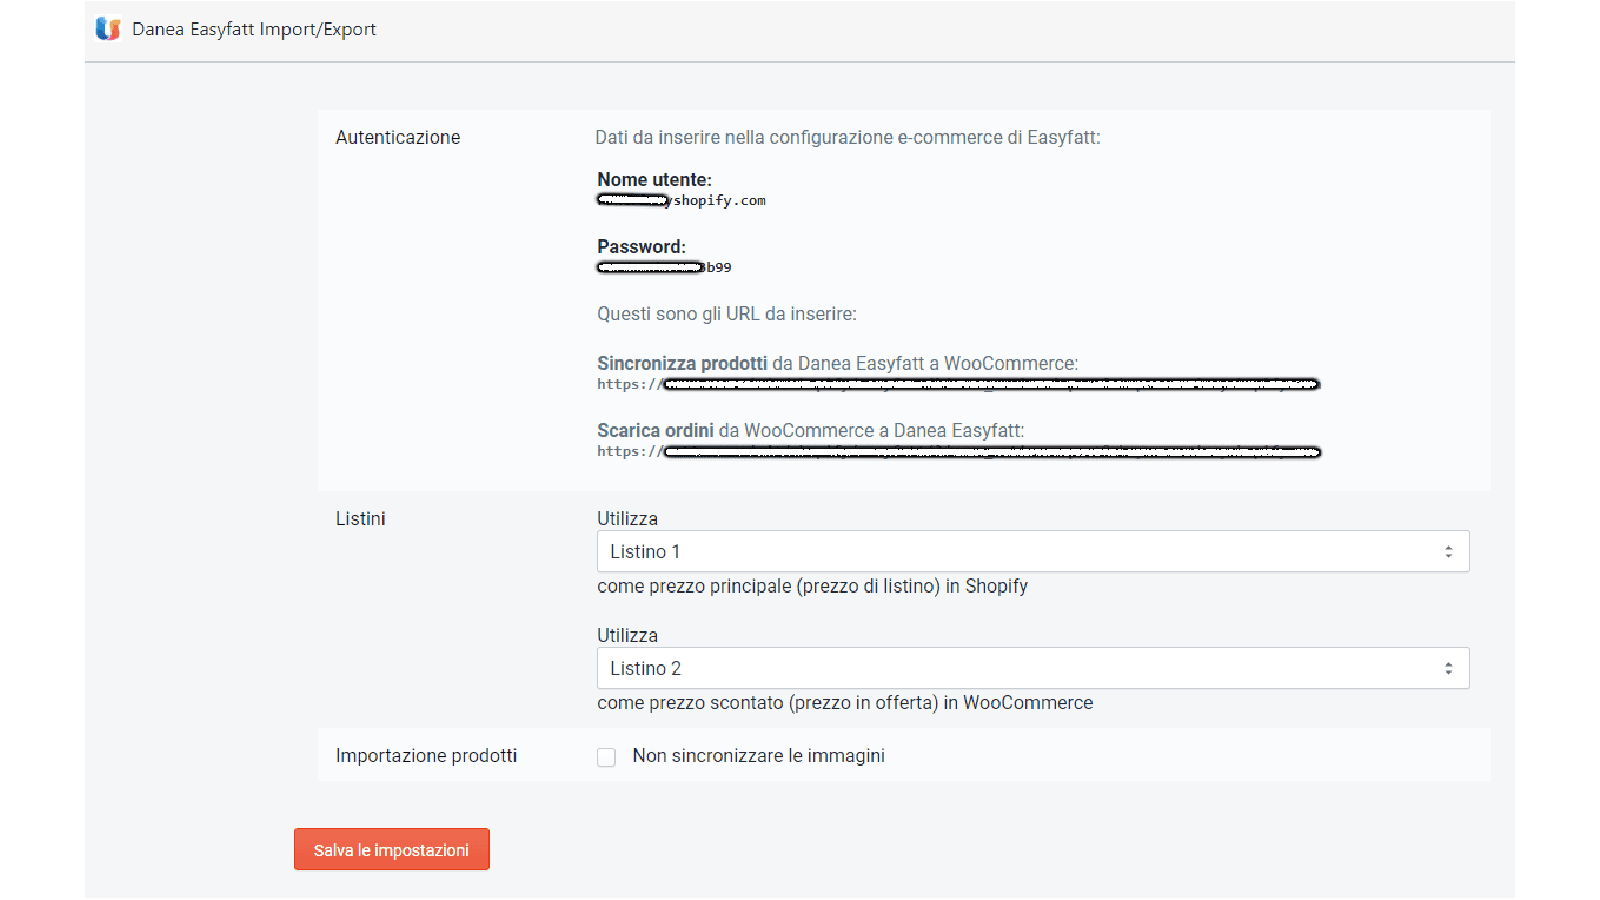Click the Scarica ordini redacted URL
1600x900 pixels.
tap(958, 452)
